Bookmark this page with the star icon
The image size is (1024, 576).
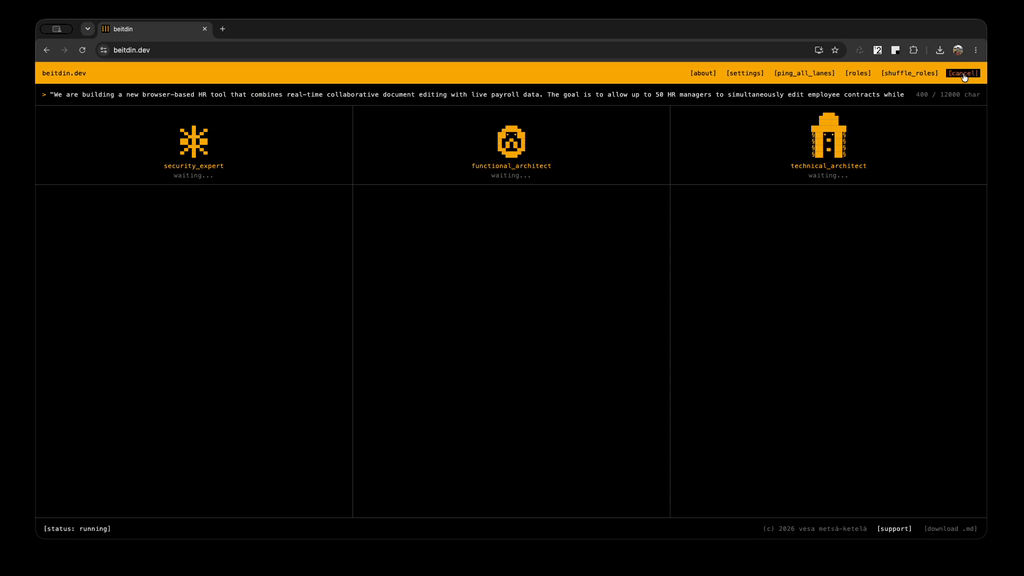(835, 50)
